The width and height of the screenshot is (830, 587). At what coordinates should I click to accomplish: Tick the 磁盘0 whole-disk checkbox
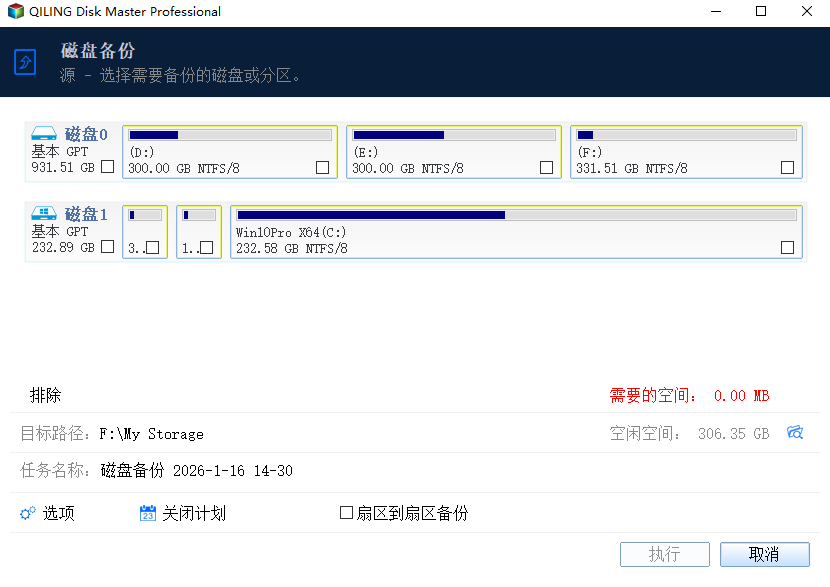coord(108,168)
